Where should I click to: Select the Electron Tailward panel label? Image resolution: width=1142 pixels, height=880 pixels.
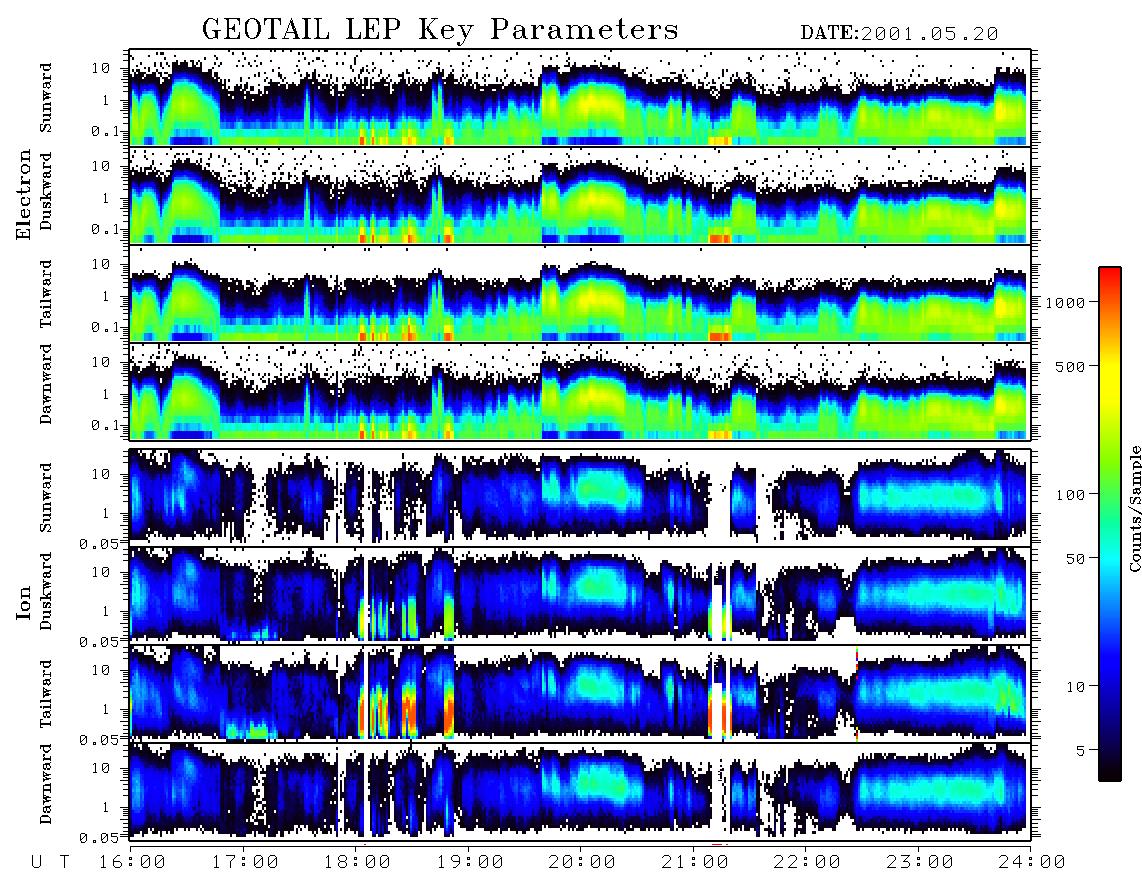click(x=46, y=294)
